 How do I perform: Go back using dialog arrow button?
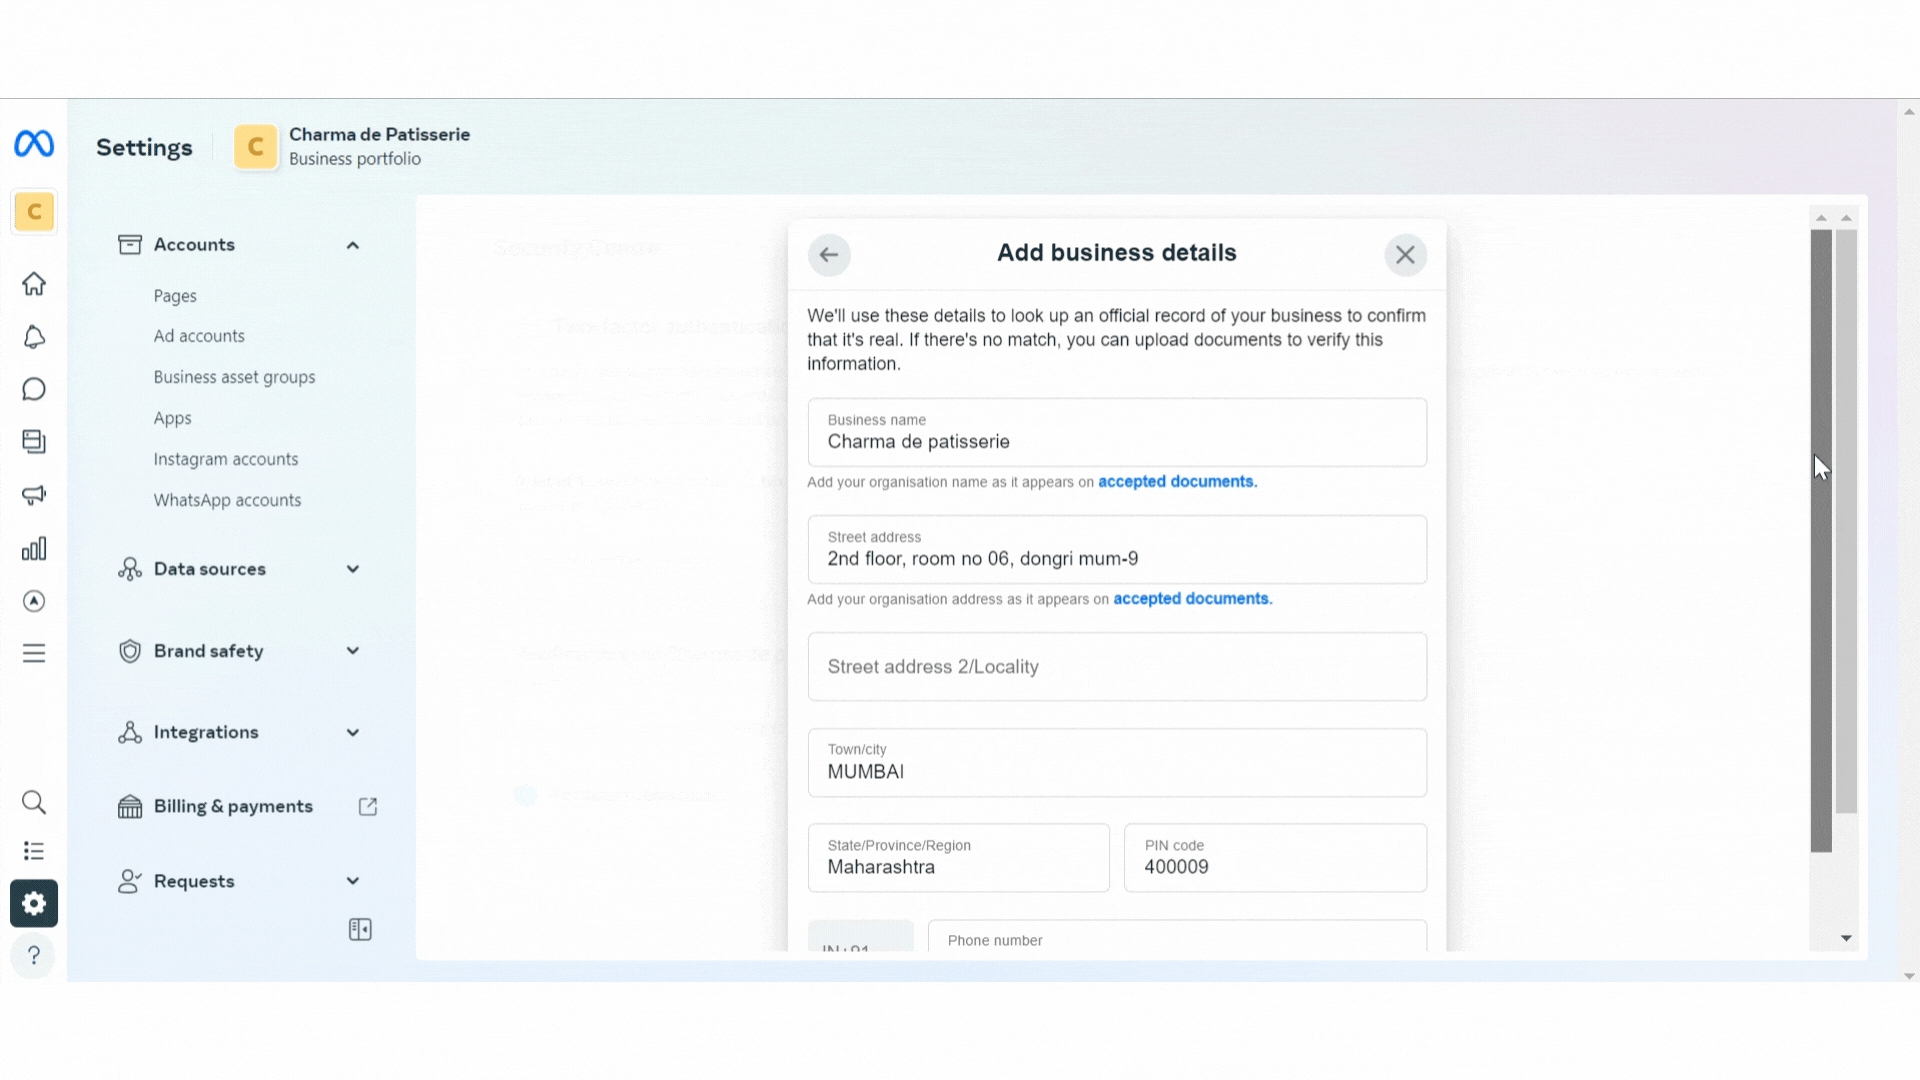tap(829, 254)
